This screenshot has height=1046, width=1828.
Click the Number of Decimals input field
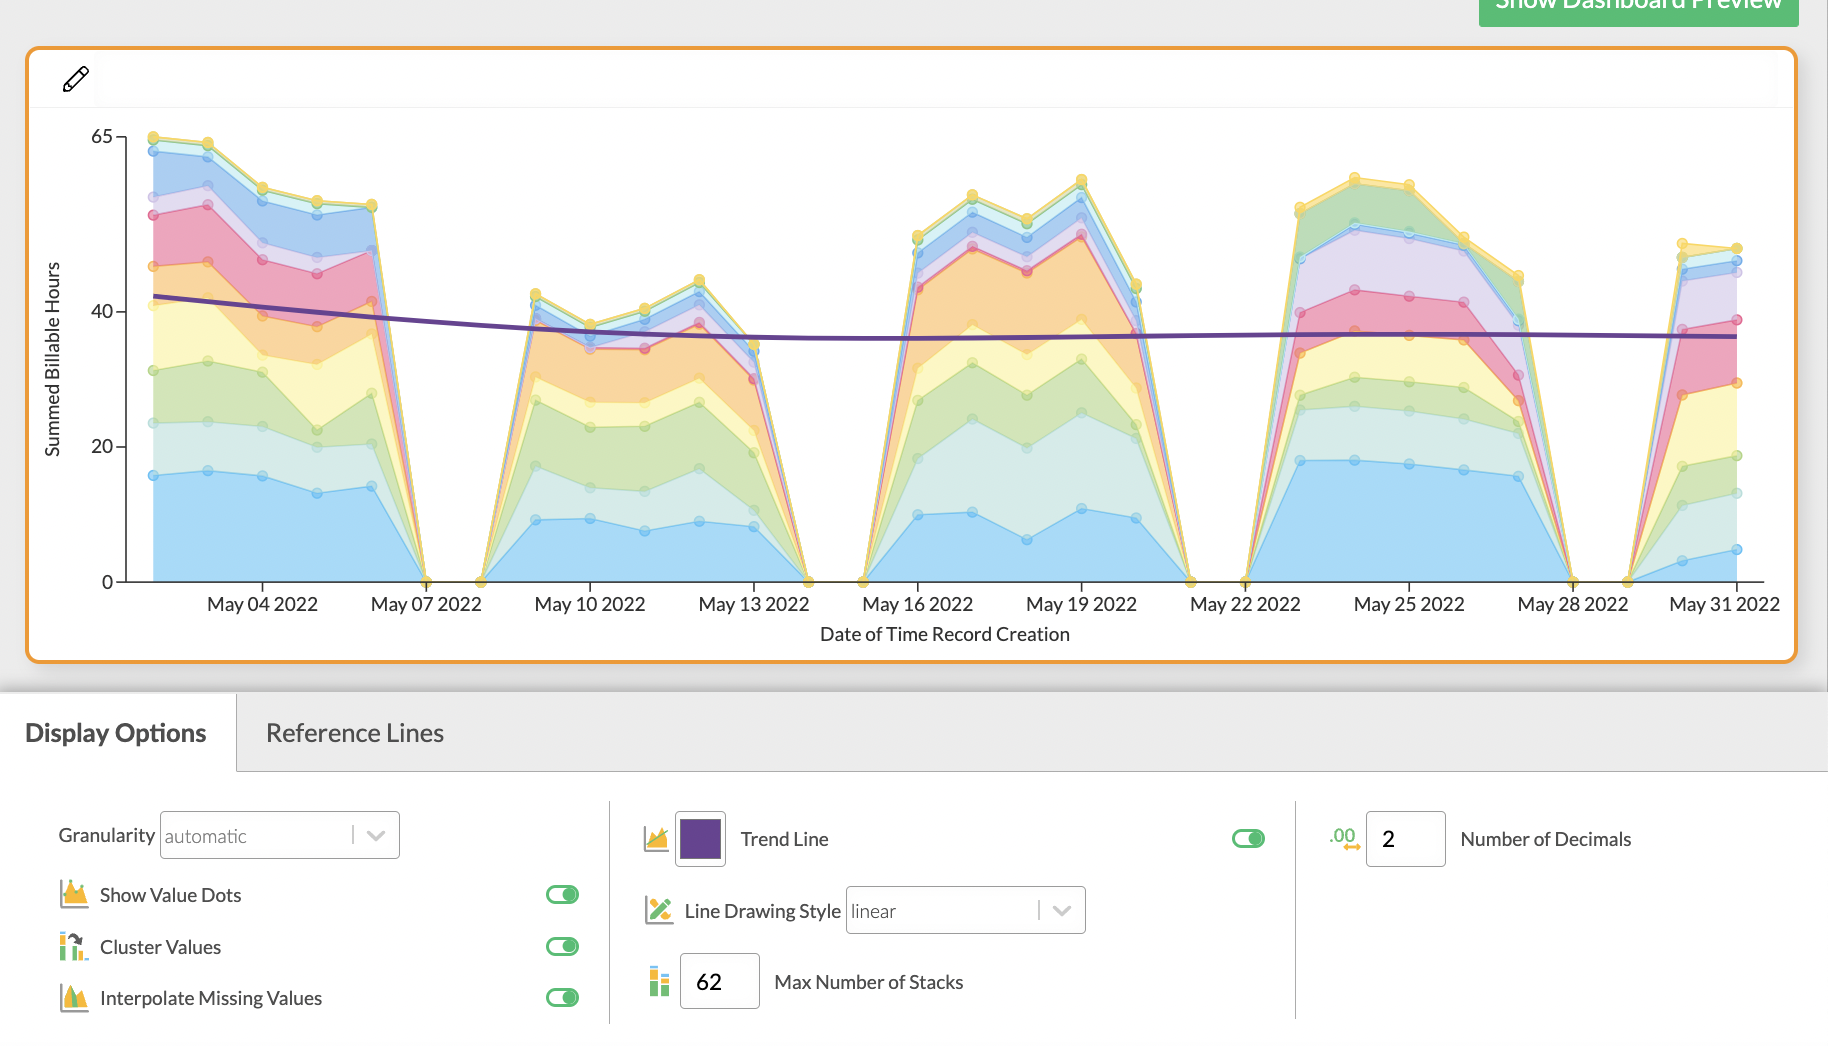coord(1405,839)
